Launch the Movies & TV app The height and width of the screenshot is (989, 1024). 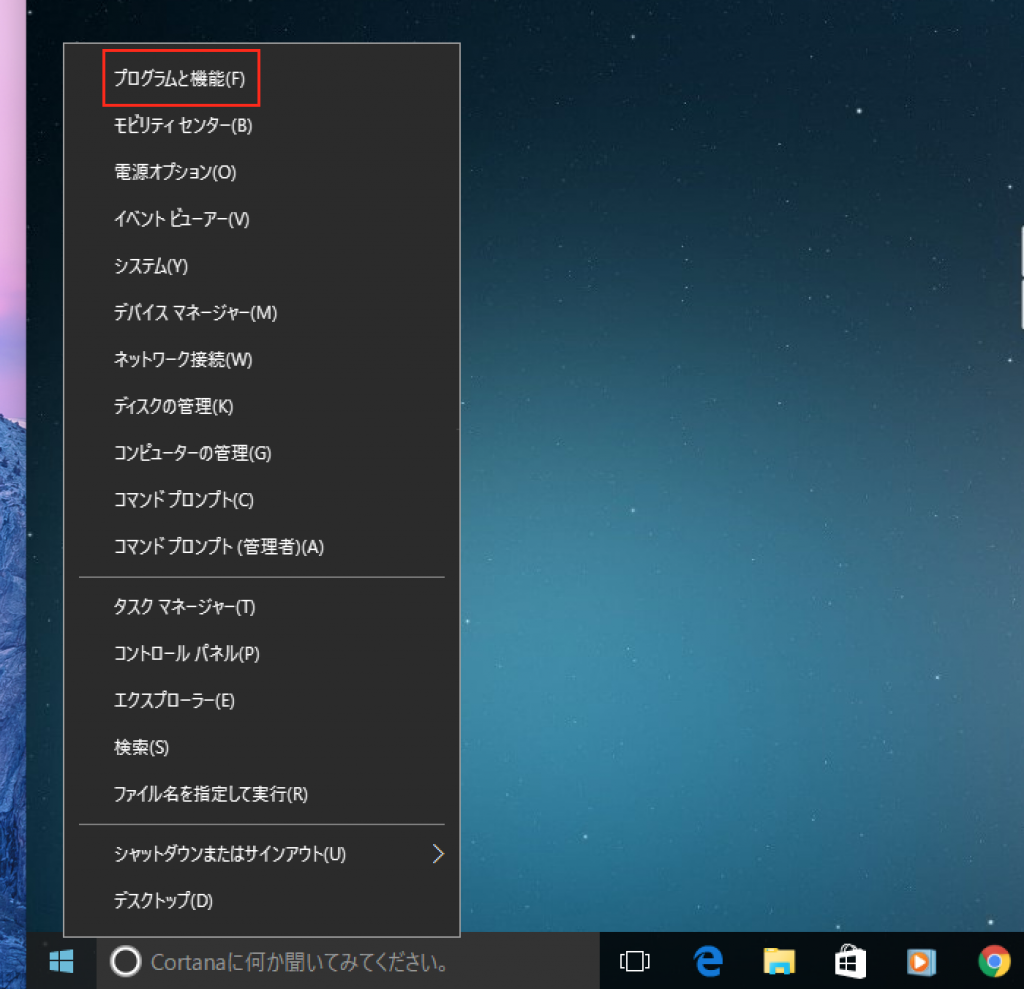[x=920, y=961]
